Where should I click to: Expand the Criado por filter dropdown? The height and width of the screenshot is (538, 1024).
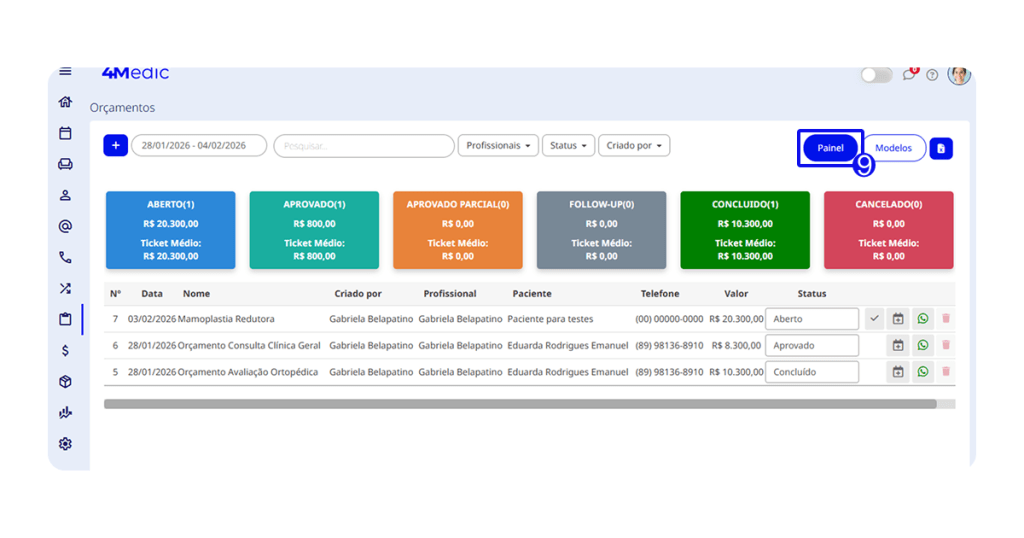click(x=635, y=146)
